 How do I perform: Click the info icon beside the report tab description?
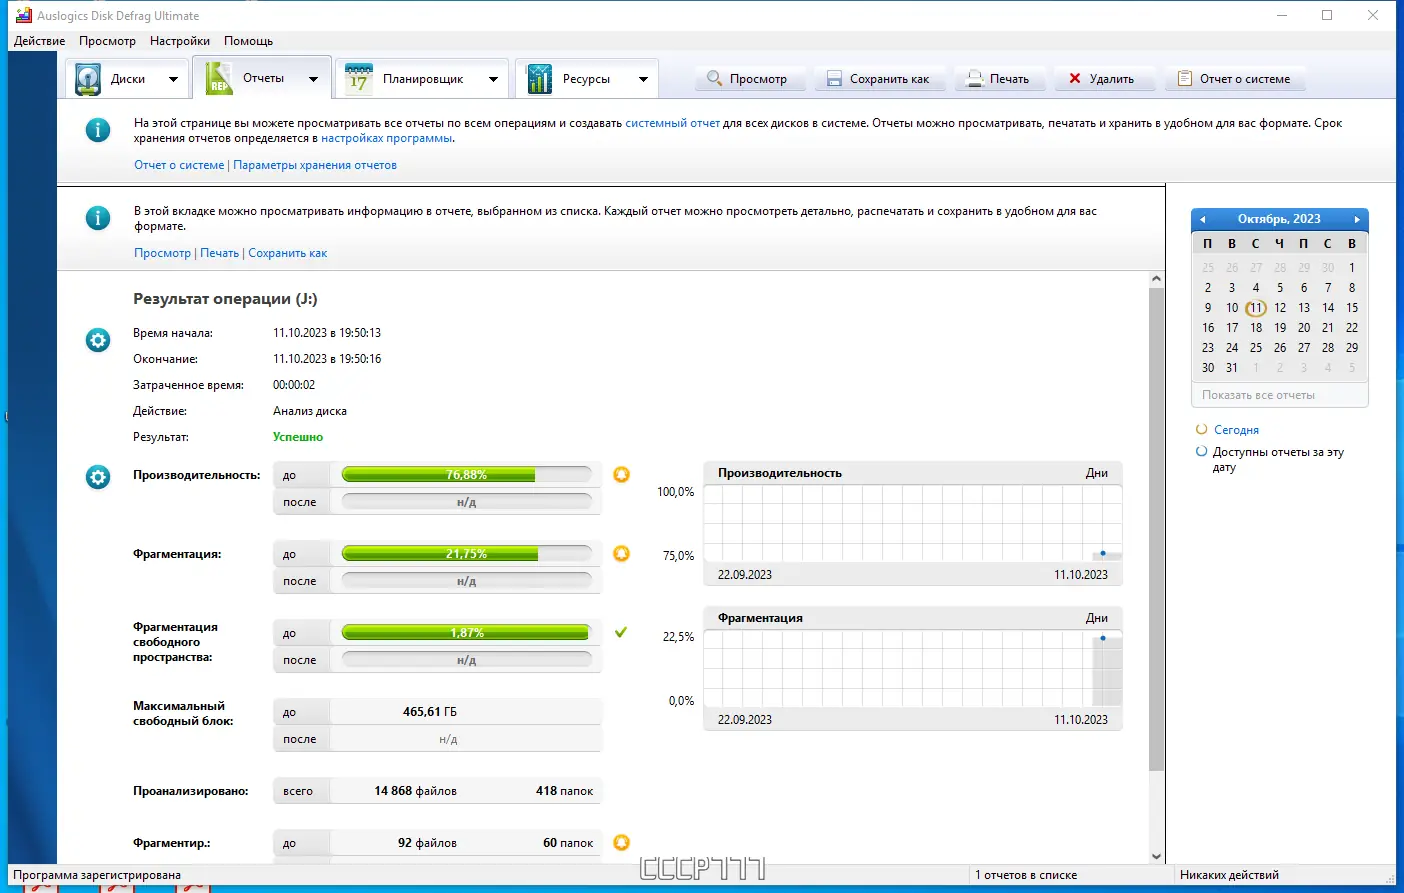pyautogui.click(x=98, y=218)
